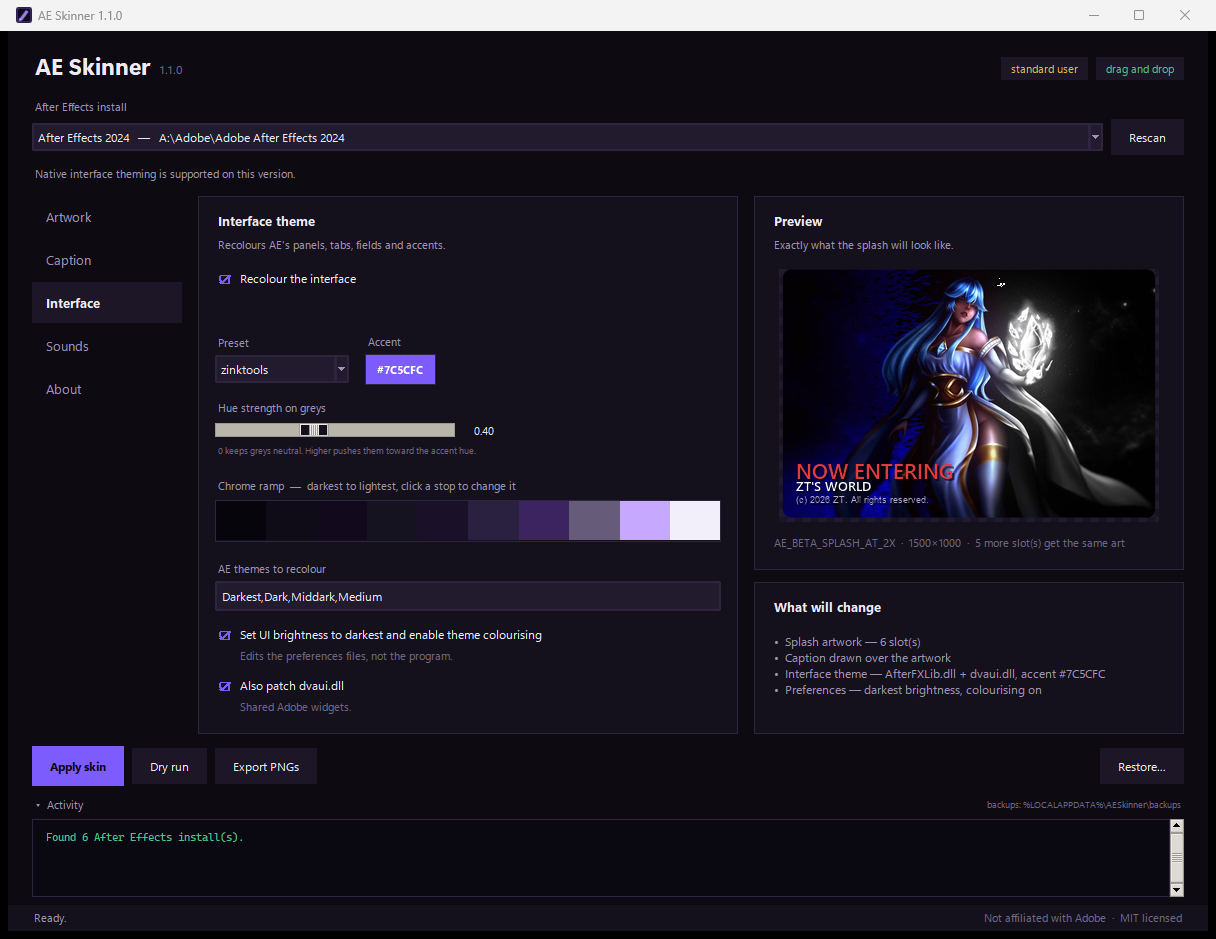Click the hue strength value 0.40
The image size is (1216, 939).
pos(484,431)
